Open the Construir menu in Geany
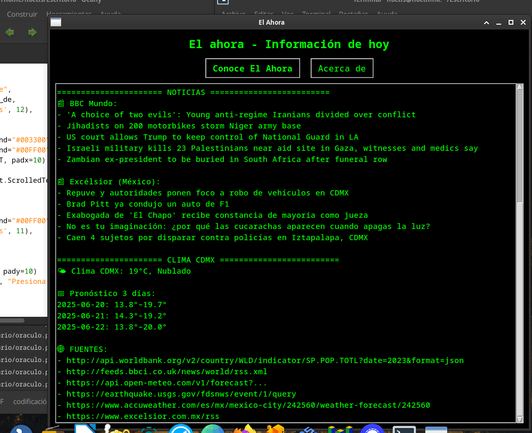This screenshot has height=433, width=532. pos(22,14)
